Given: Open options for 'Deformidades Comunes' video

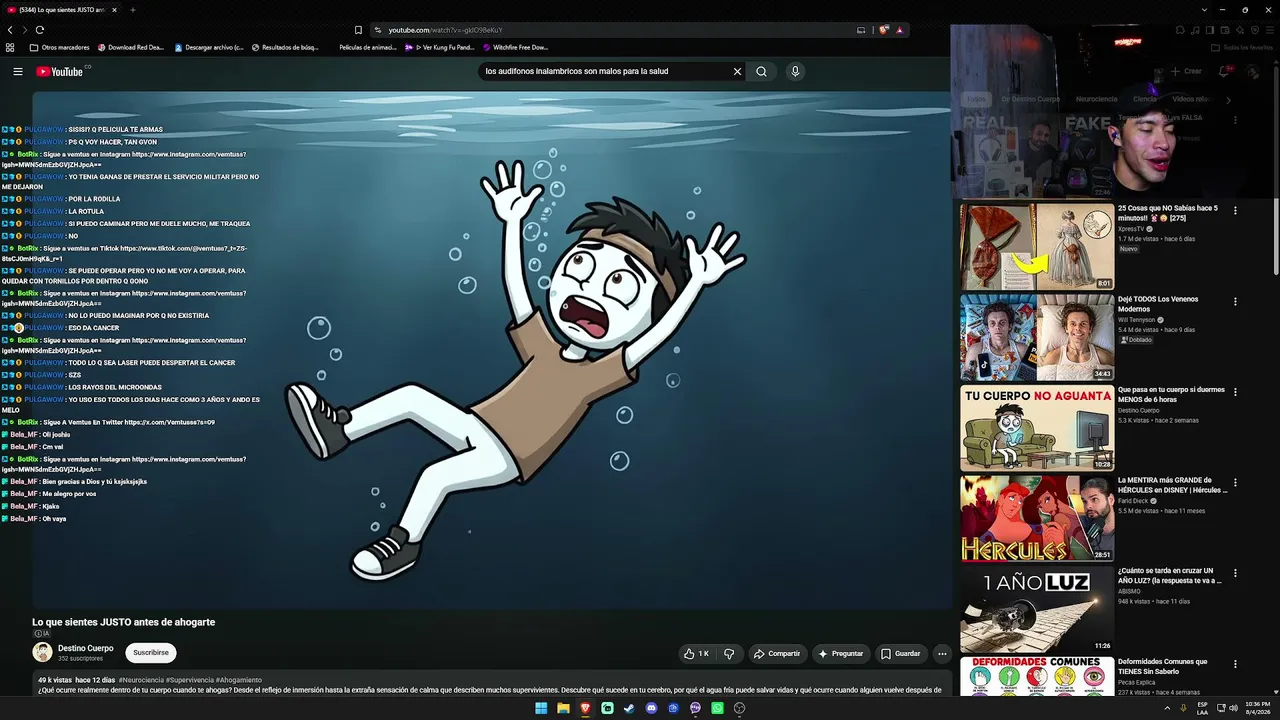Looking at the screenshot, I should (x=1235, y=664).
